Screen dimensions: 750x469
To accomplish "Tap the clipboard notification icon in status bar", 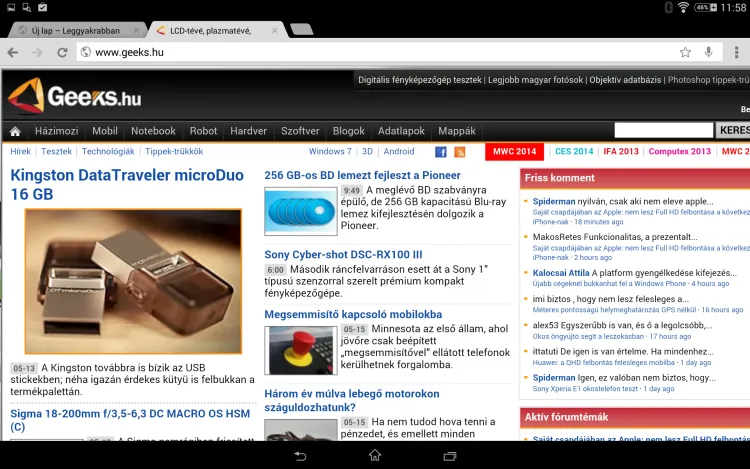I will point(43,7).
